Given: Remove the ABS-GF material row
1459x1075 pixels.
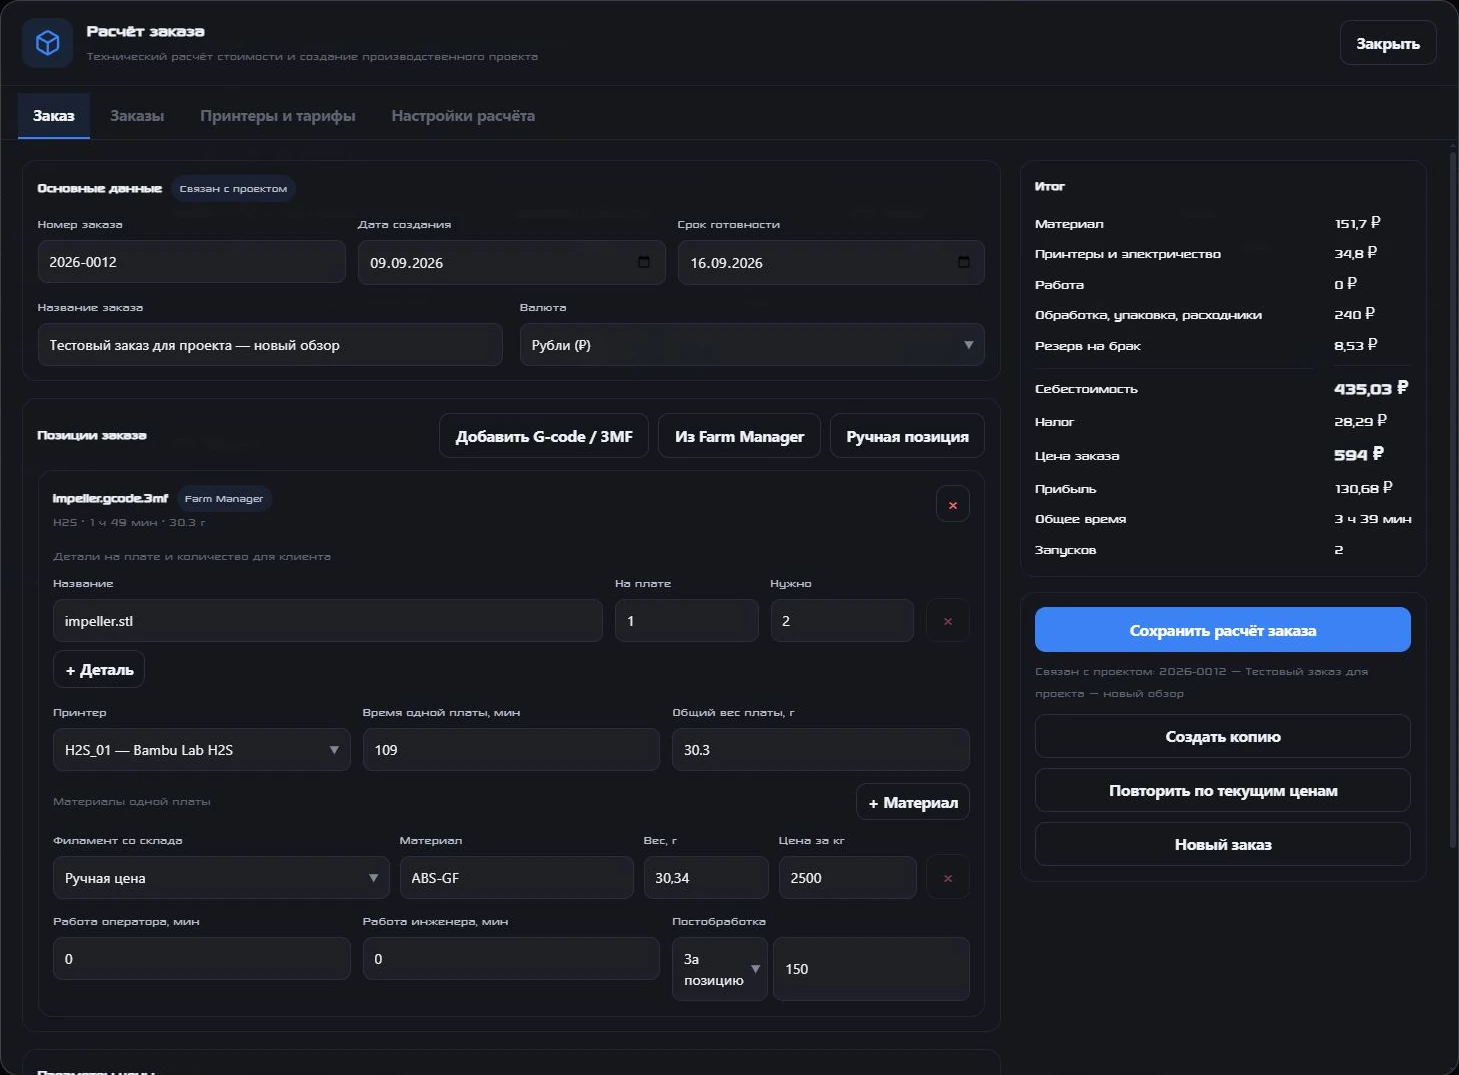Looking at the screenshot, I should coord(947,878).
